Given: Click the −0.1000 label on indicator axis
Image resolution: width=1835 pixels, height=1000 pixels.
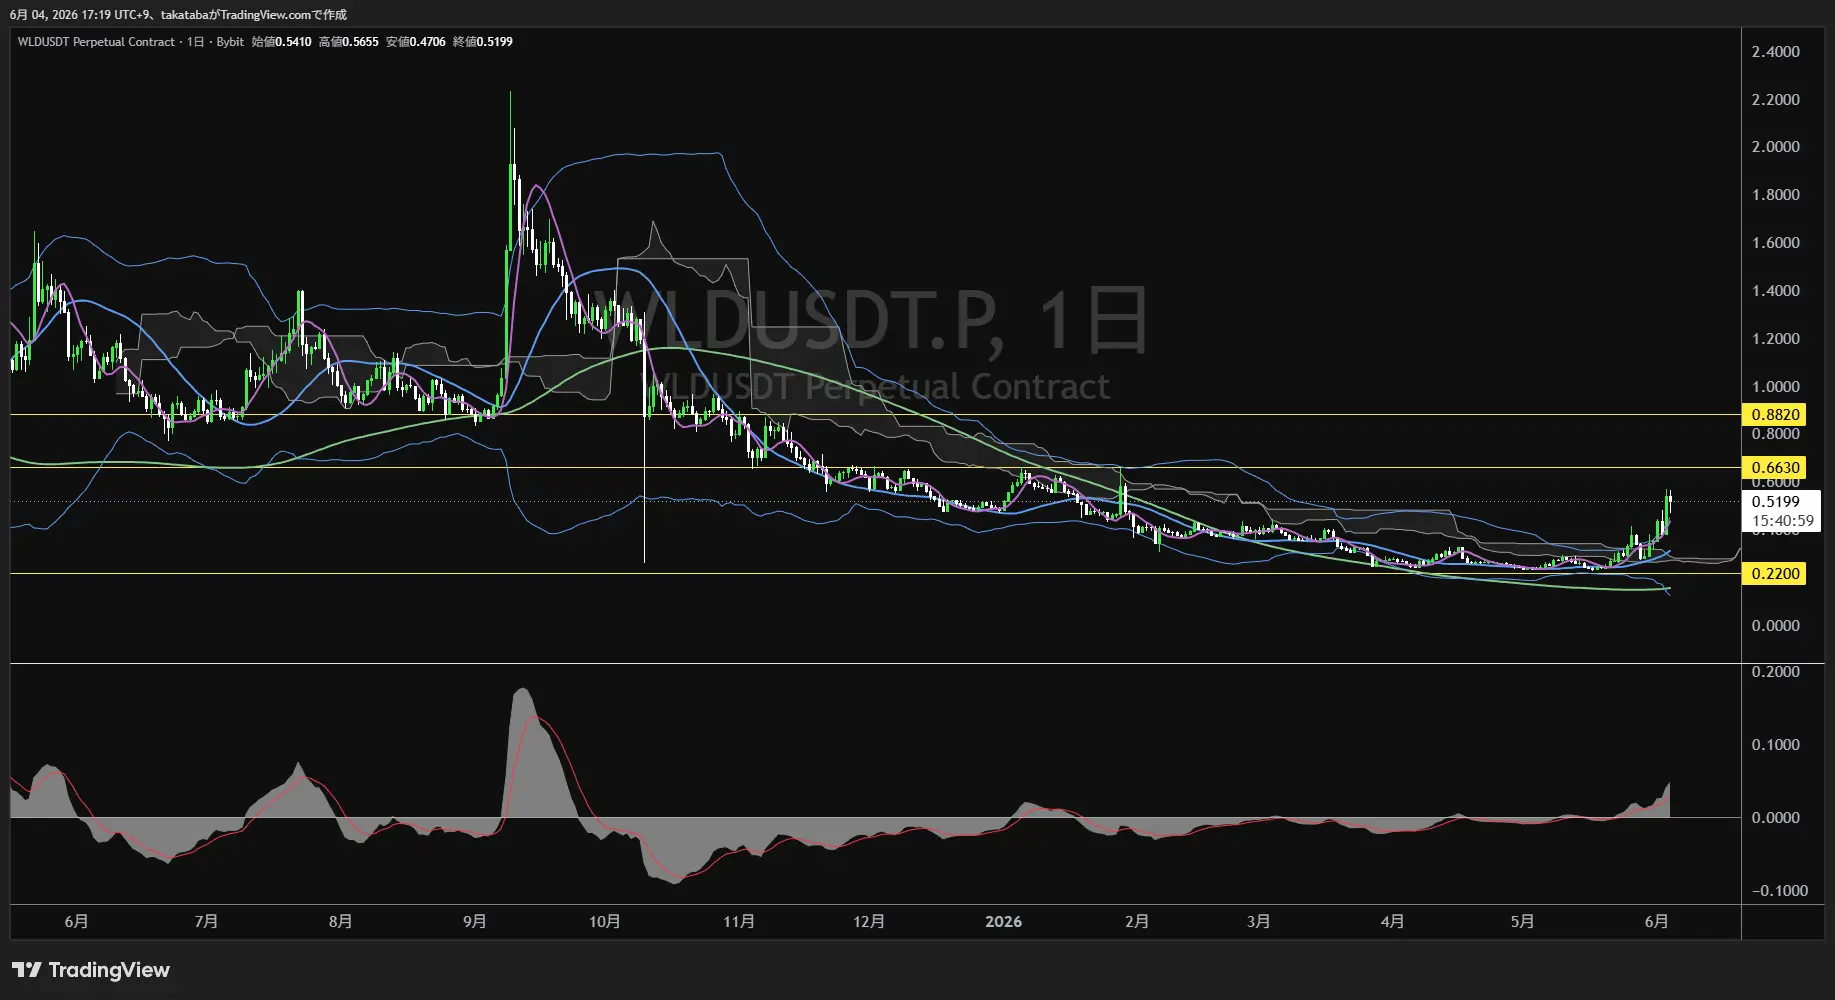Looking at the screenshot, I should 1779,891.
